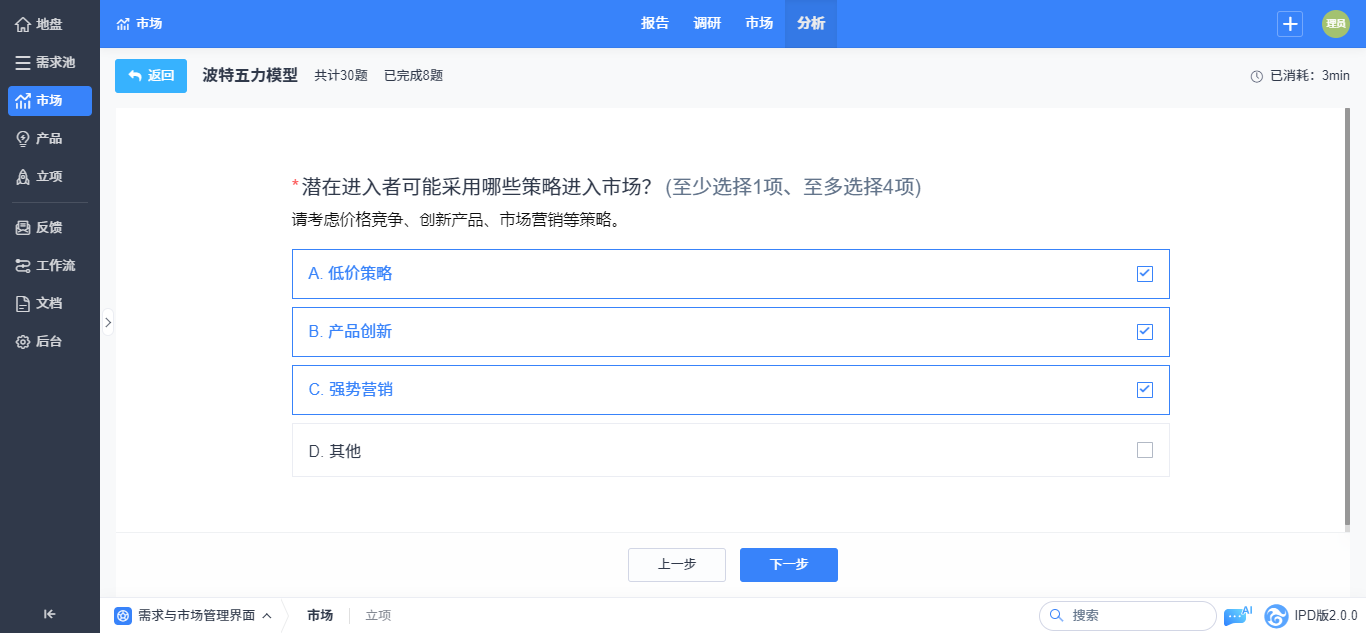The height and width of the screenshot is (633, 1366).
Task: Check option D 其他 checkbox
Action: pos(1145,450)
